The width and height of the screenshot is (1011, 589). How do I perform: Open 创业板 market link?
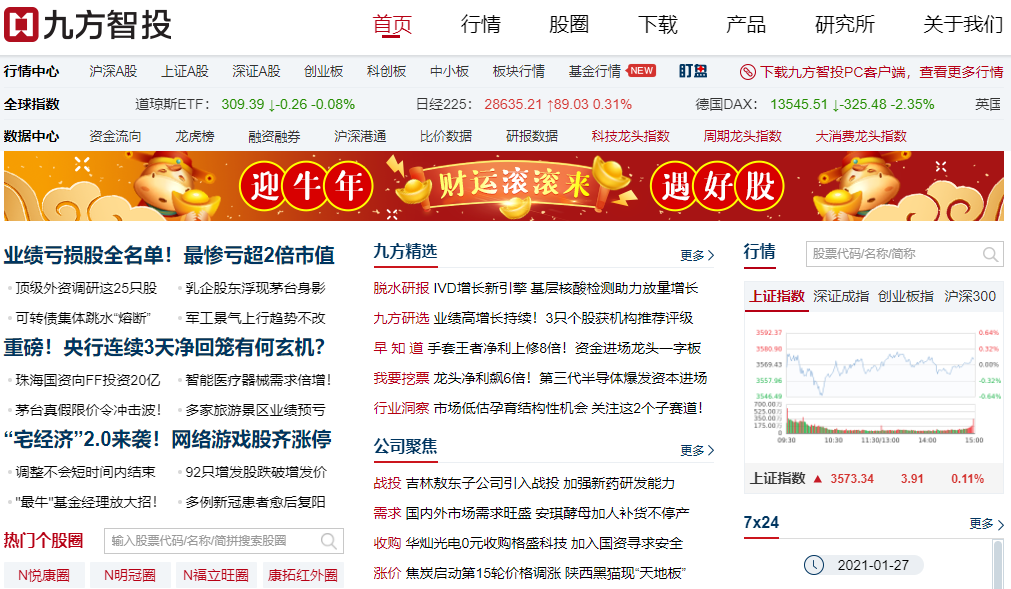click(324, 72)
